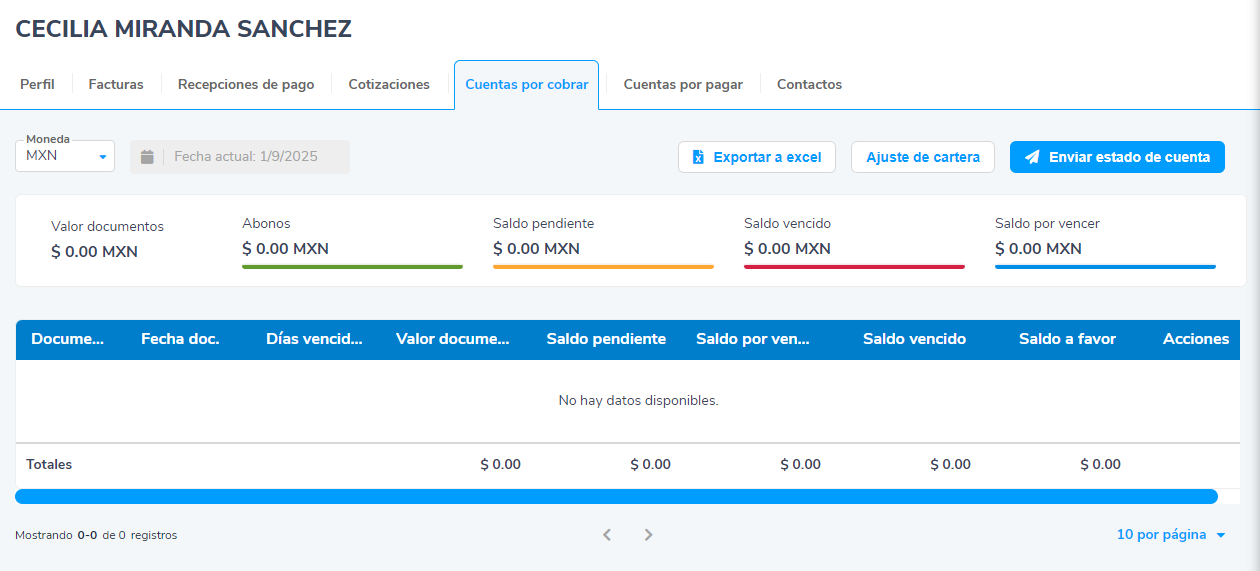
Task: Go to next page with right chevron
Action: pos(648,535)
